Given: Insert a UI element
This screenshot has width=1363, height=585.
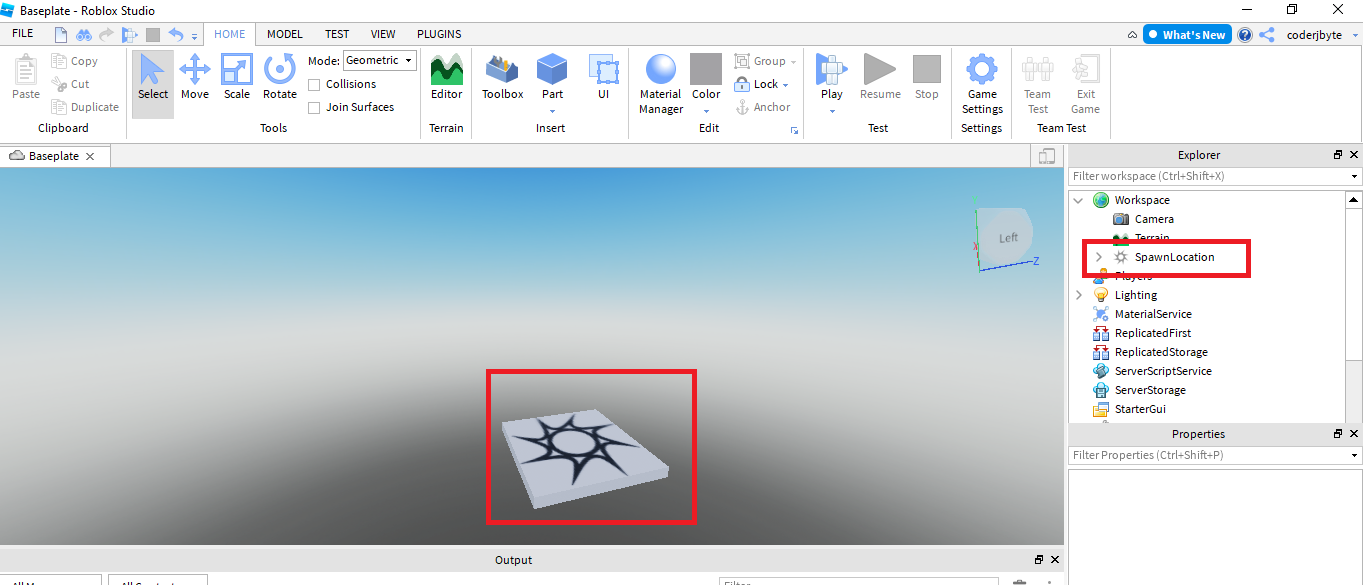Looking at the screenshot, I should point(604,77).
